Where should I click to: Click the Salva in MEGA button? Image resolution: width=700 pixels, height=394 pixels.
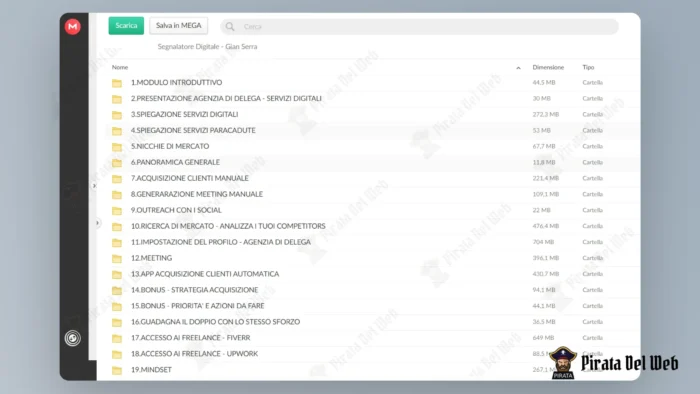pyautogui.click(x=179, y=25)
